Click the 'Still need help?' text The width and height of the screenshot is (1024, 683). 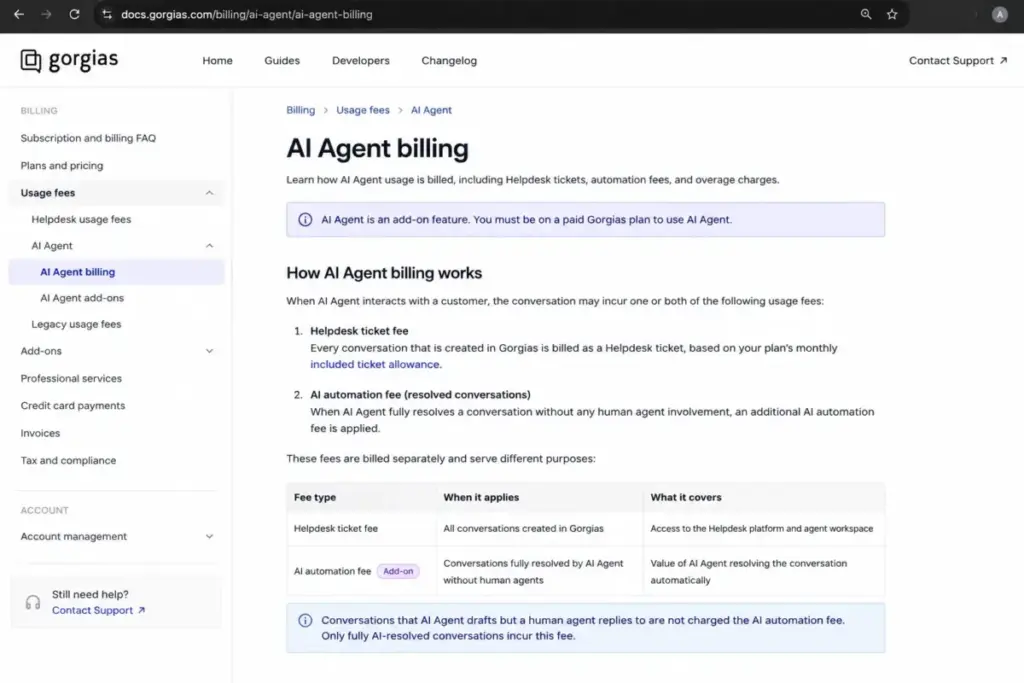click(x=90, y=595)
